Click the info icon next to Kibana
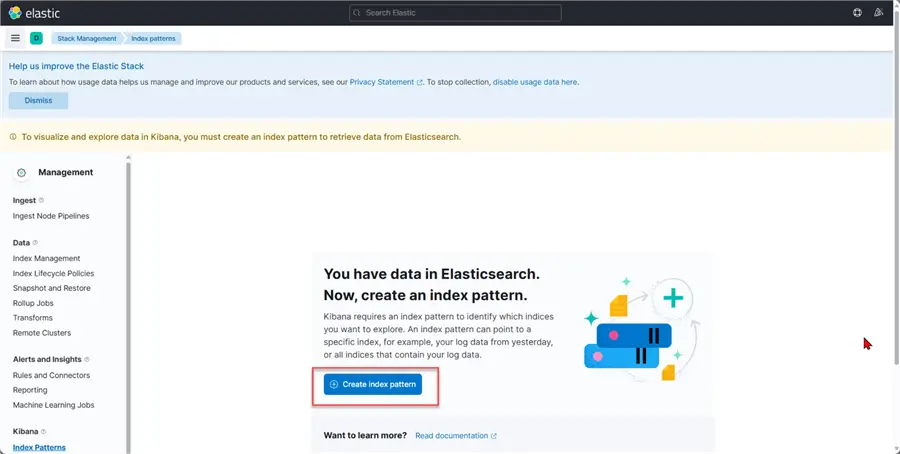Image resolution: width=900 pixels, height=454 pixels. click(x=44, y=432)
